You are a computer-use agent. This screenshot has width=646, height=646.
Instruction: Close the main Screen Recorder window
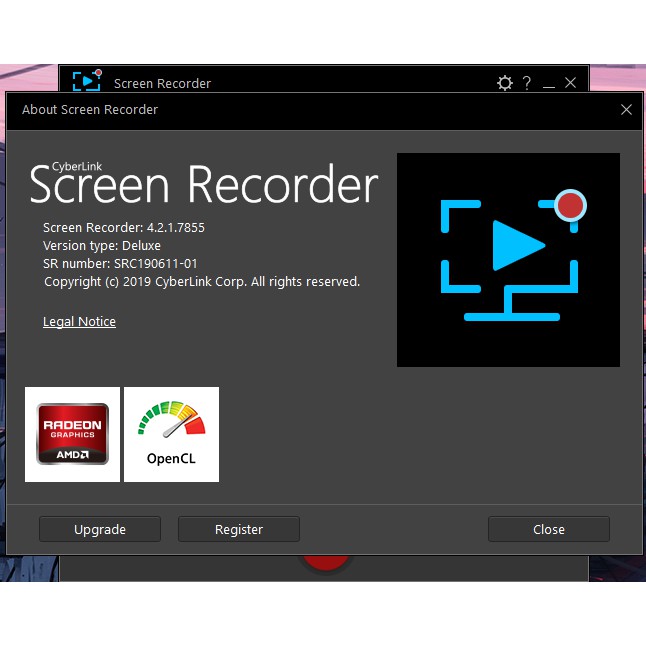[x=570, y=83]
